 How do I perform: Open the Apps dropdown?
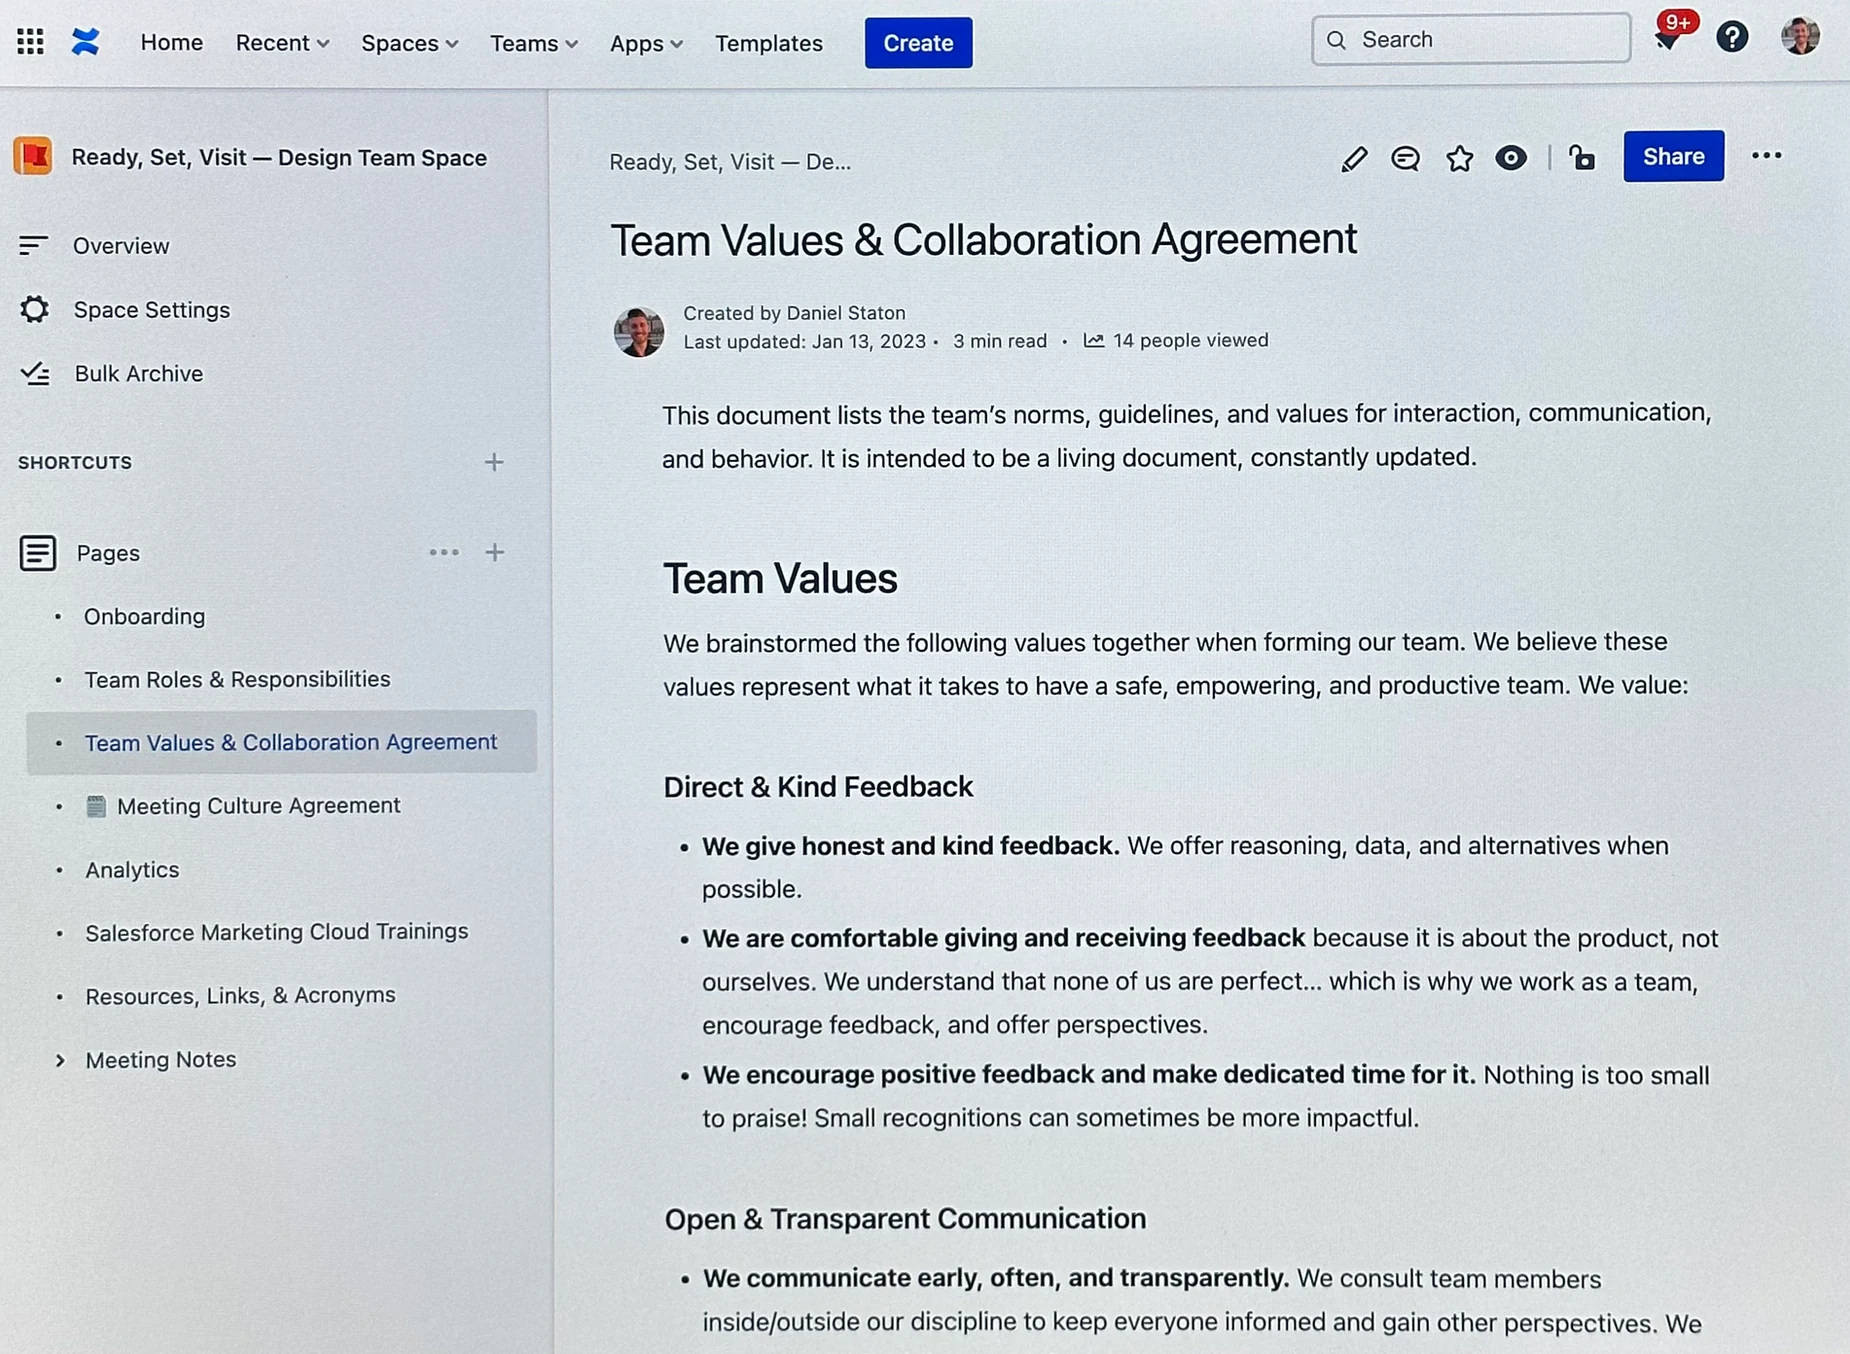[646, 43]
